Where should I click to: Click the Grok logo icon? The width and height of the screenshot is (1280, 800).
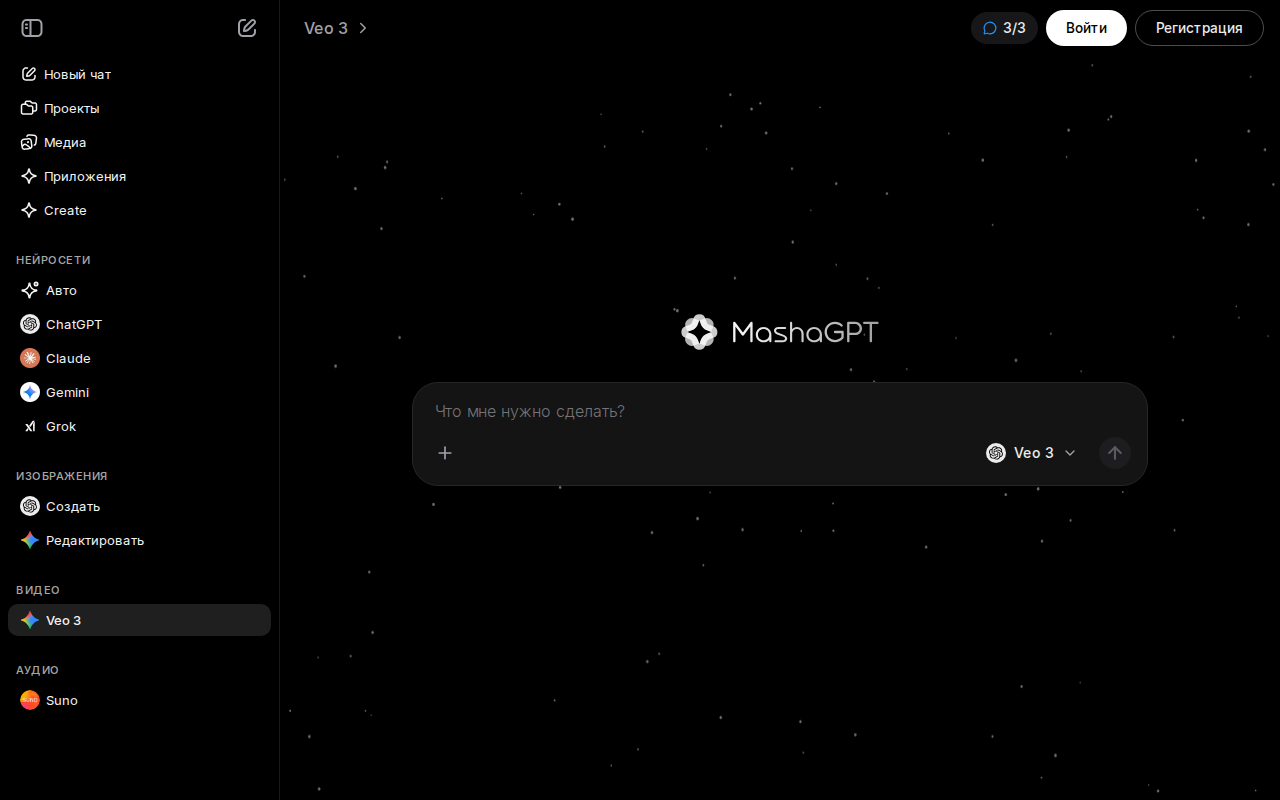coord(30,426)
